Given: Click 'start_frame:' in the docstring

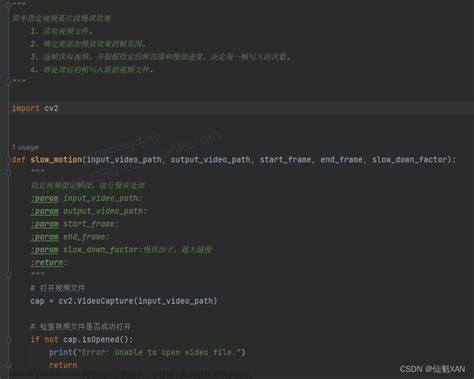Looking at the screenshot, I should point(91,224).
